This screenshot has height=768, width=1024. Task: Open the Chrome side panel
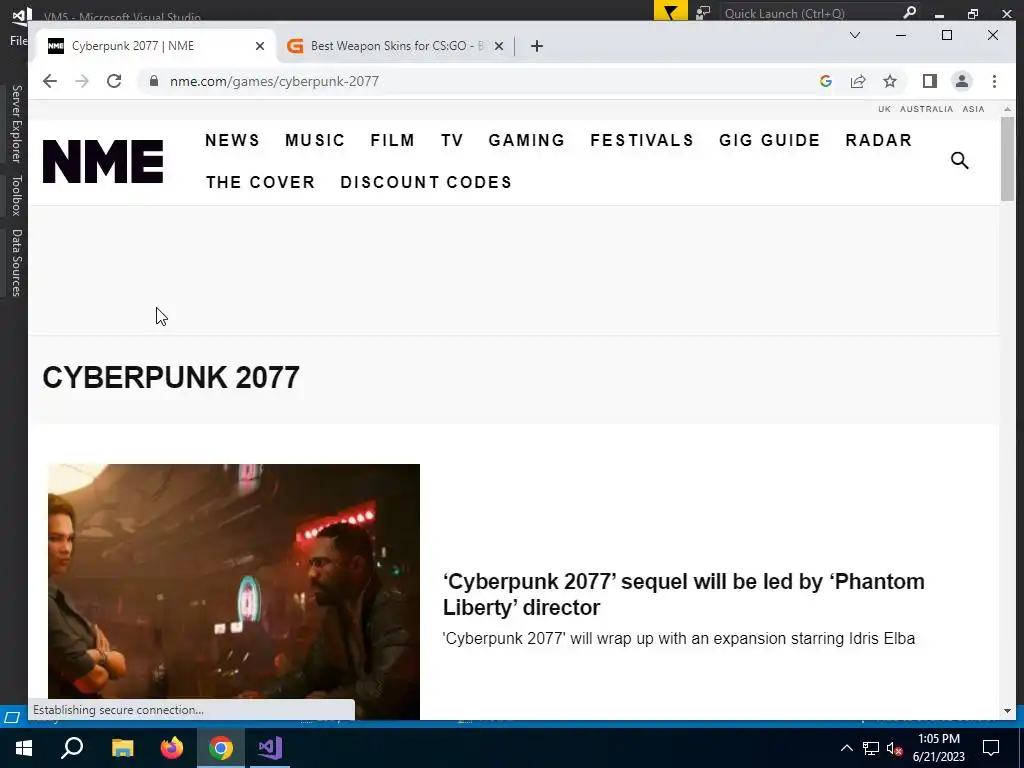929,81
